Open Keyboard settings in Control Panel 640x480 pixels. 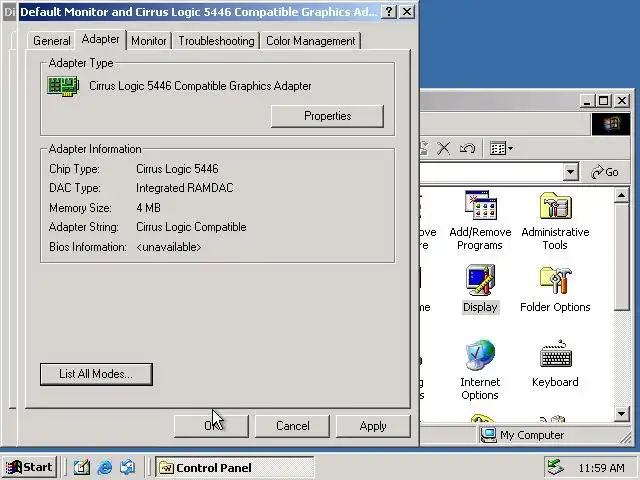tap(555, 363)
